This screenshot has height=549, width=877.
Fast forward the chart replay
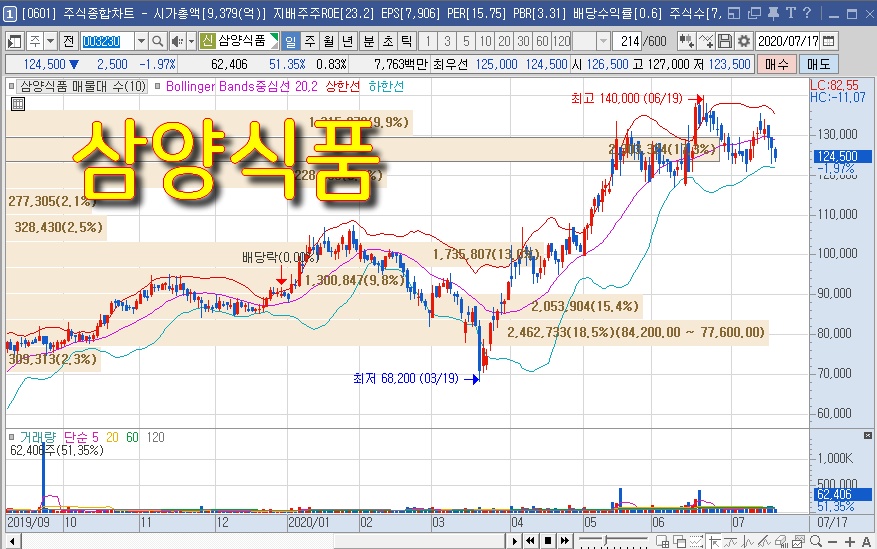(565, 541)
